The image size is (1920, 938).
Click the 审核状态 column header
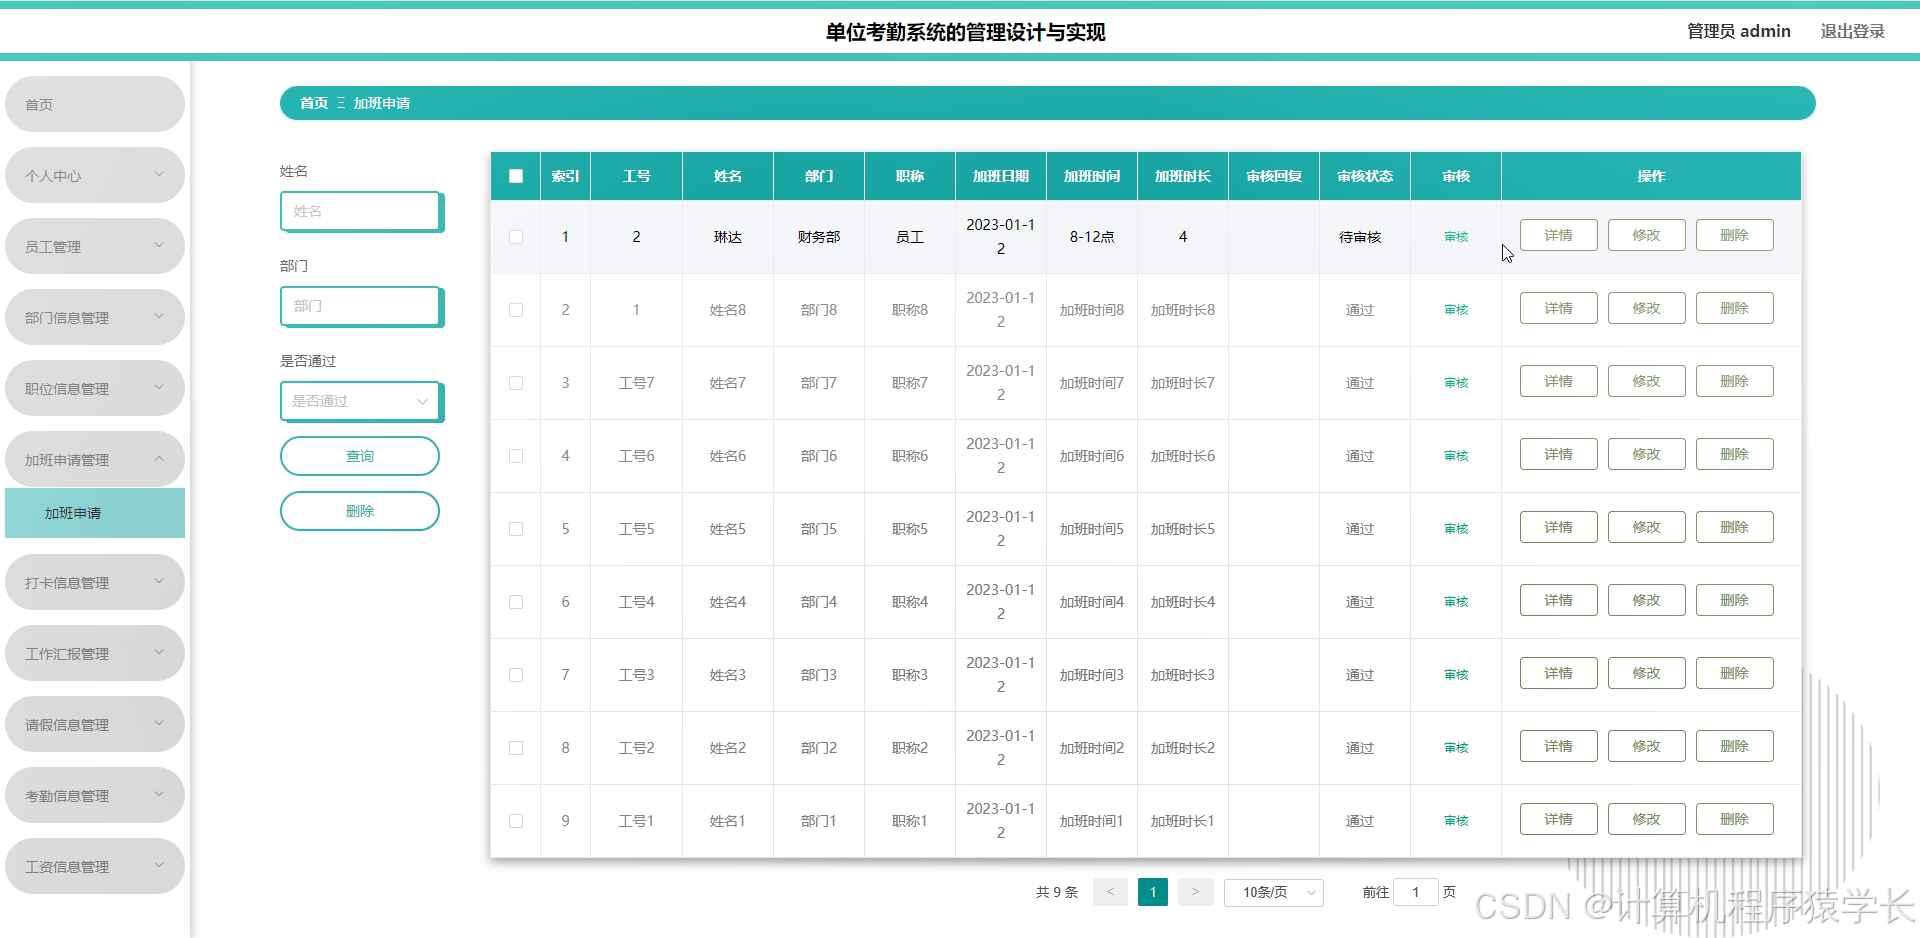pyautogui.click(x=1365, y=176)
